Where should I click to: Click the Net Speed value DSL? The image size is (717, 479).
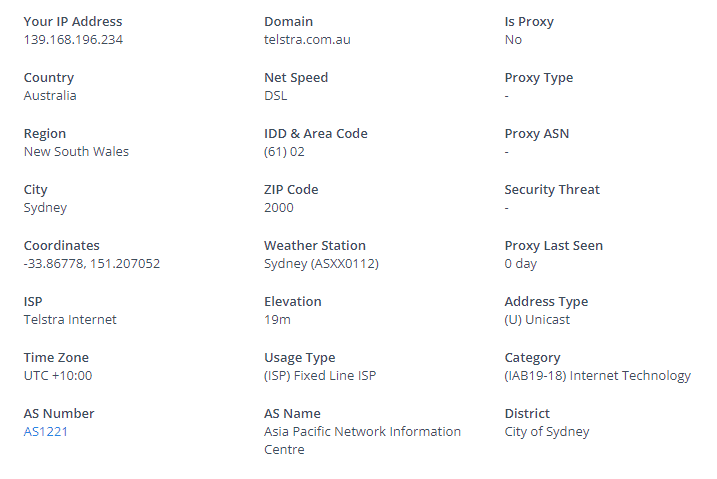coord(276,96)
